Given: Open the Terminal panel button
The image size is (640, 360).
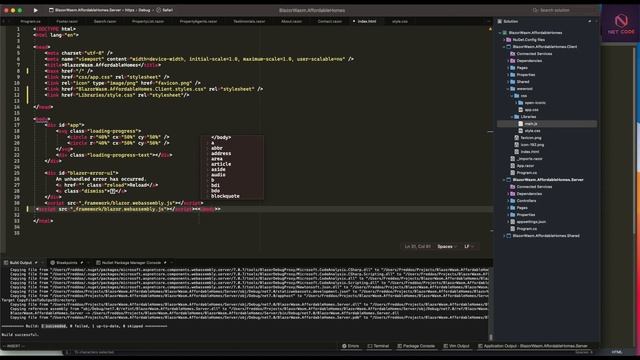Looking at the screenshot, I should click(378, 346).
